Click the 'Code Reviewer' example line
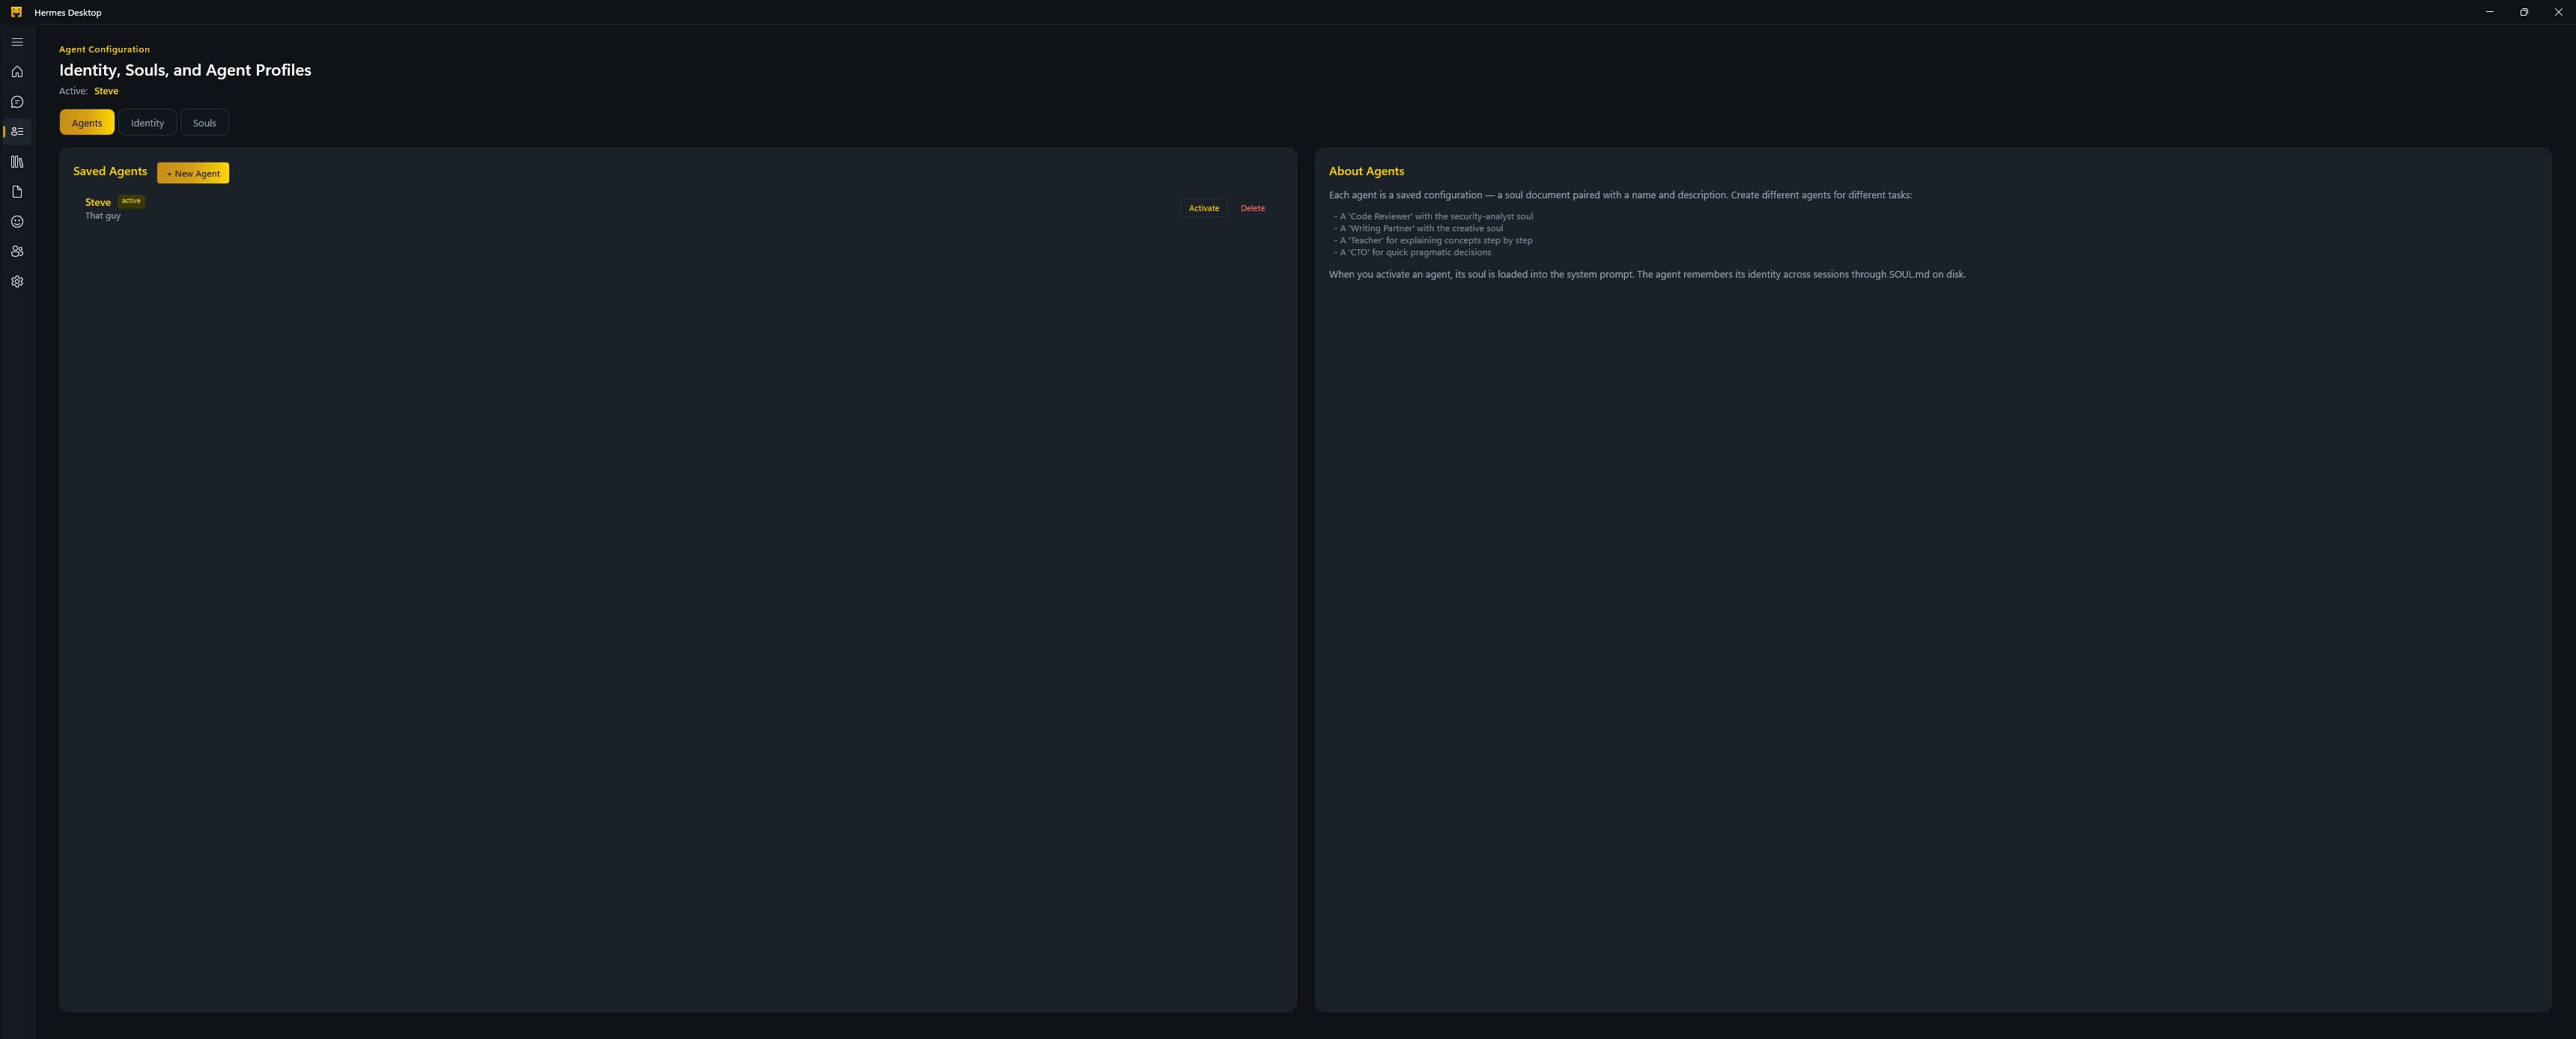Screen dimensions: 2576x1039 coord(1433,216)
